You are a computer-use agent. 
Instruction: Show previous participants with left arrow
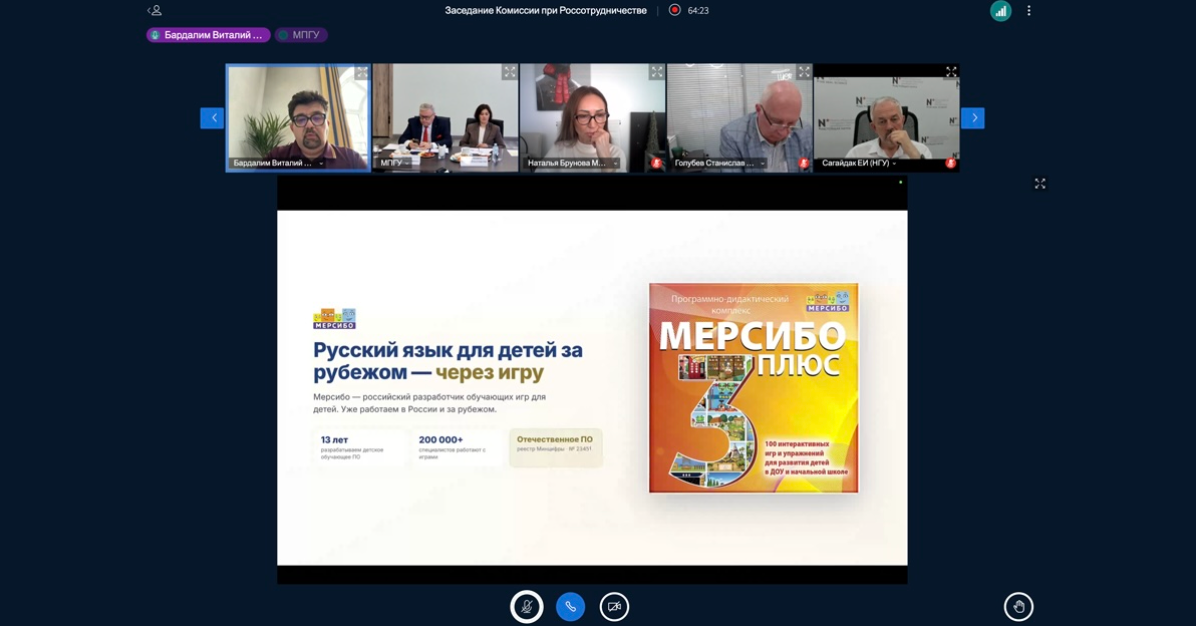point(212,118)
